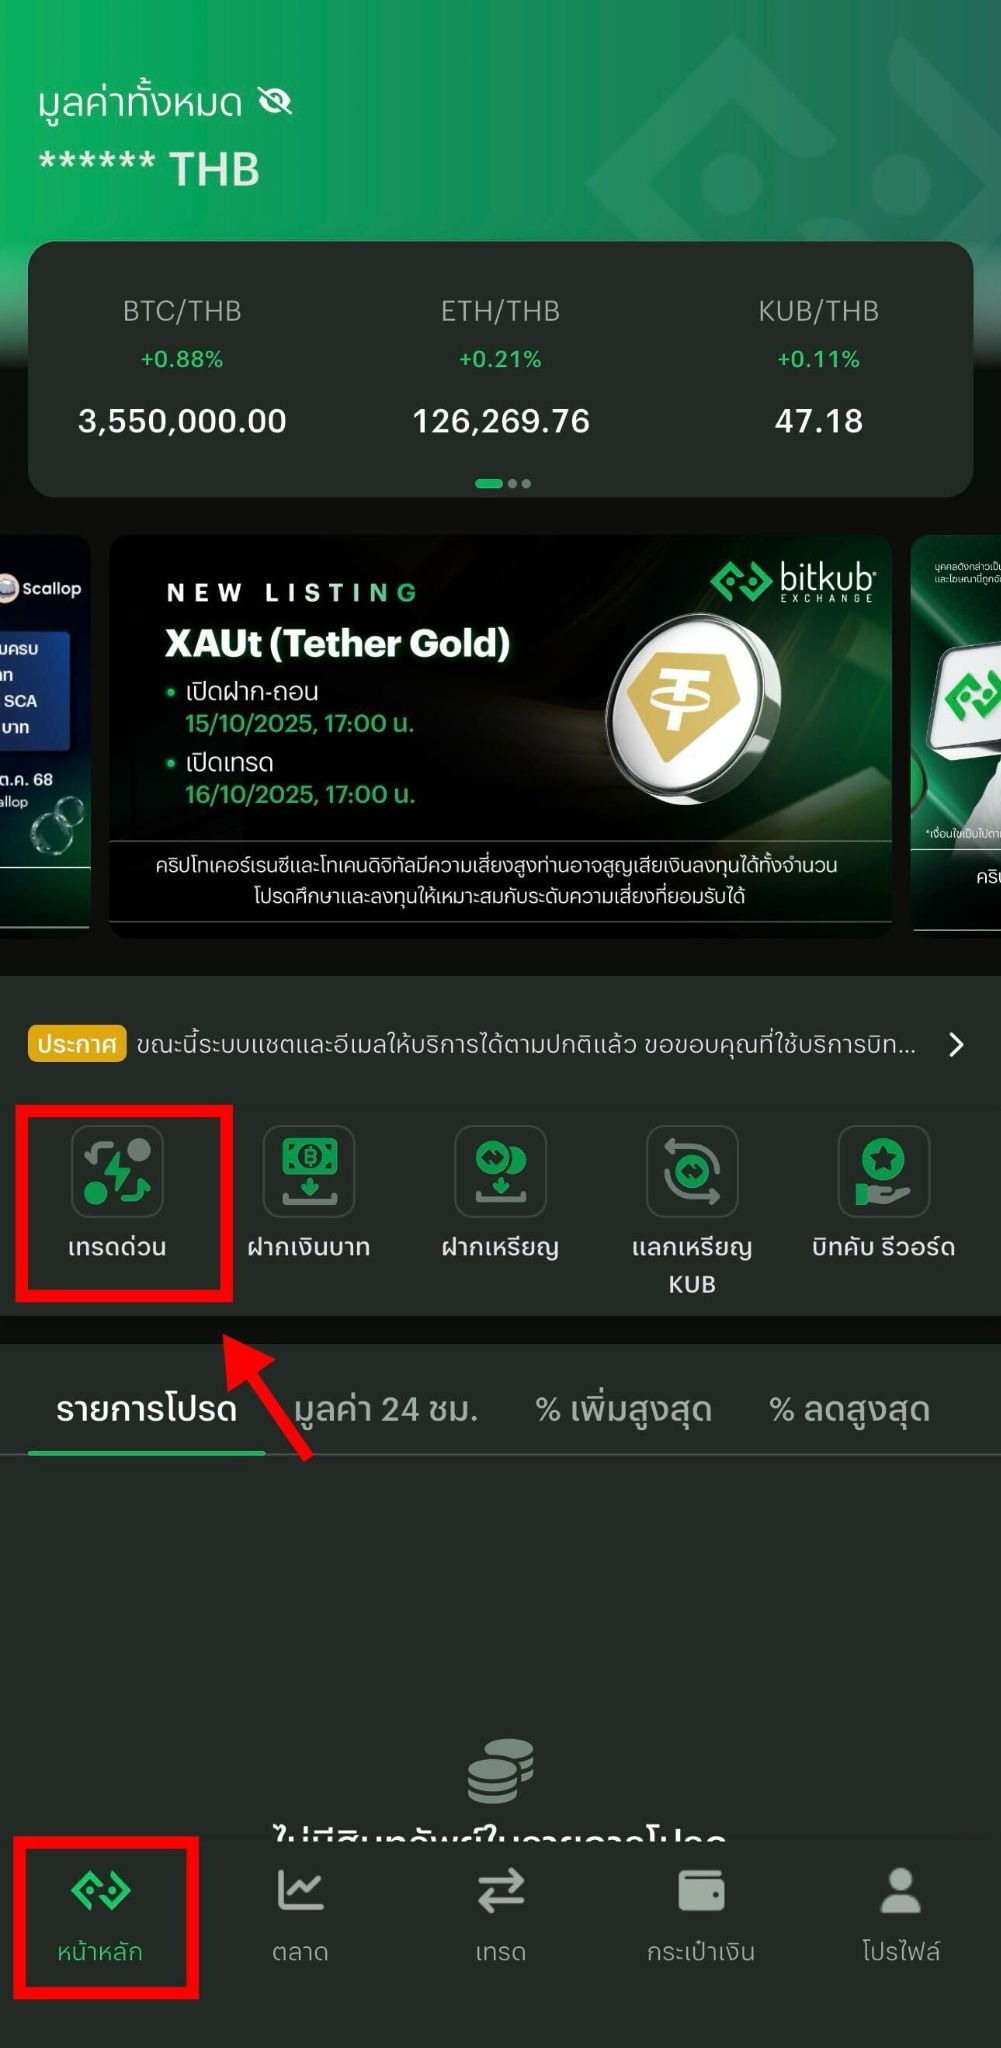Open the ฝากเหรียญ deposit coin icon

pos(500,1171)
